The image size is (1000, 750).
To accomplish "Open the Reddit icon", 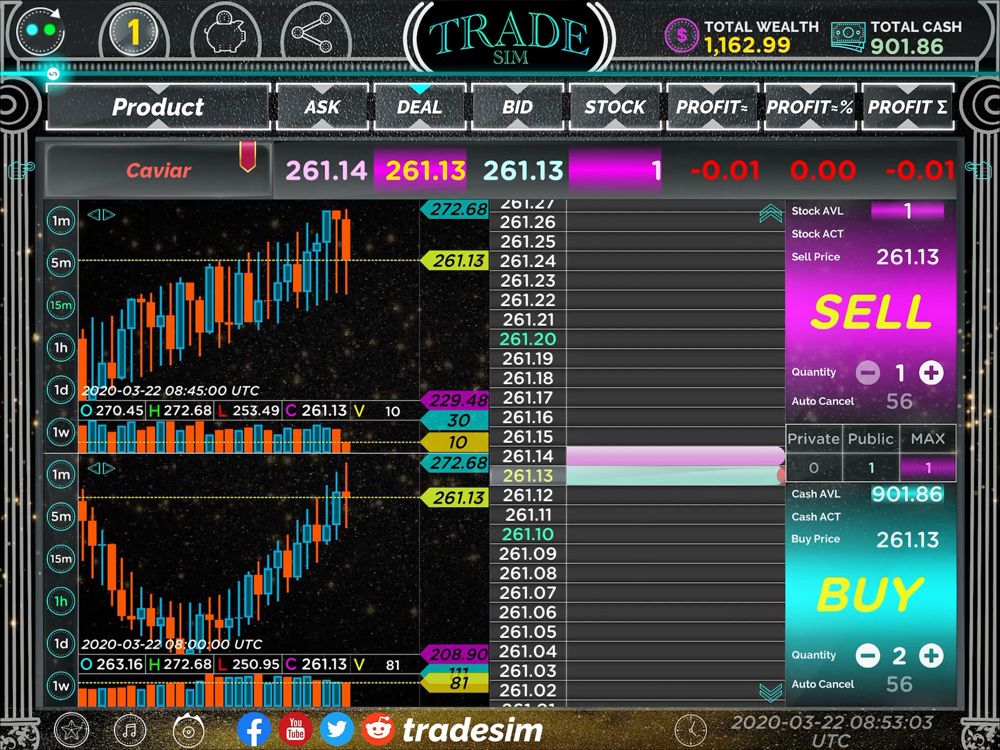I will (378, 729).
